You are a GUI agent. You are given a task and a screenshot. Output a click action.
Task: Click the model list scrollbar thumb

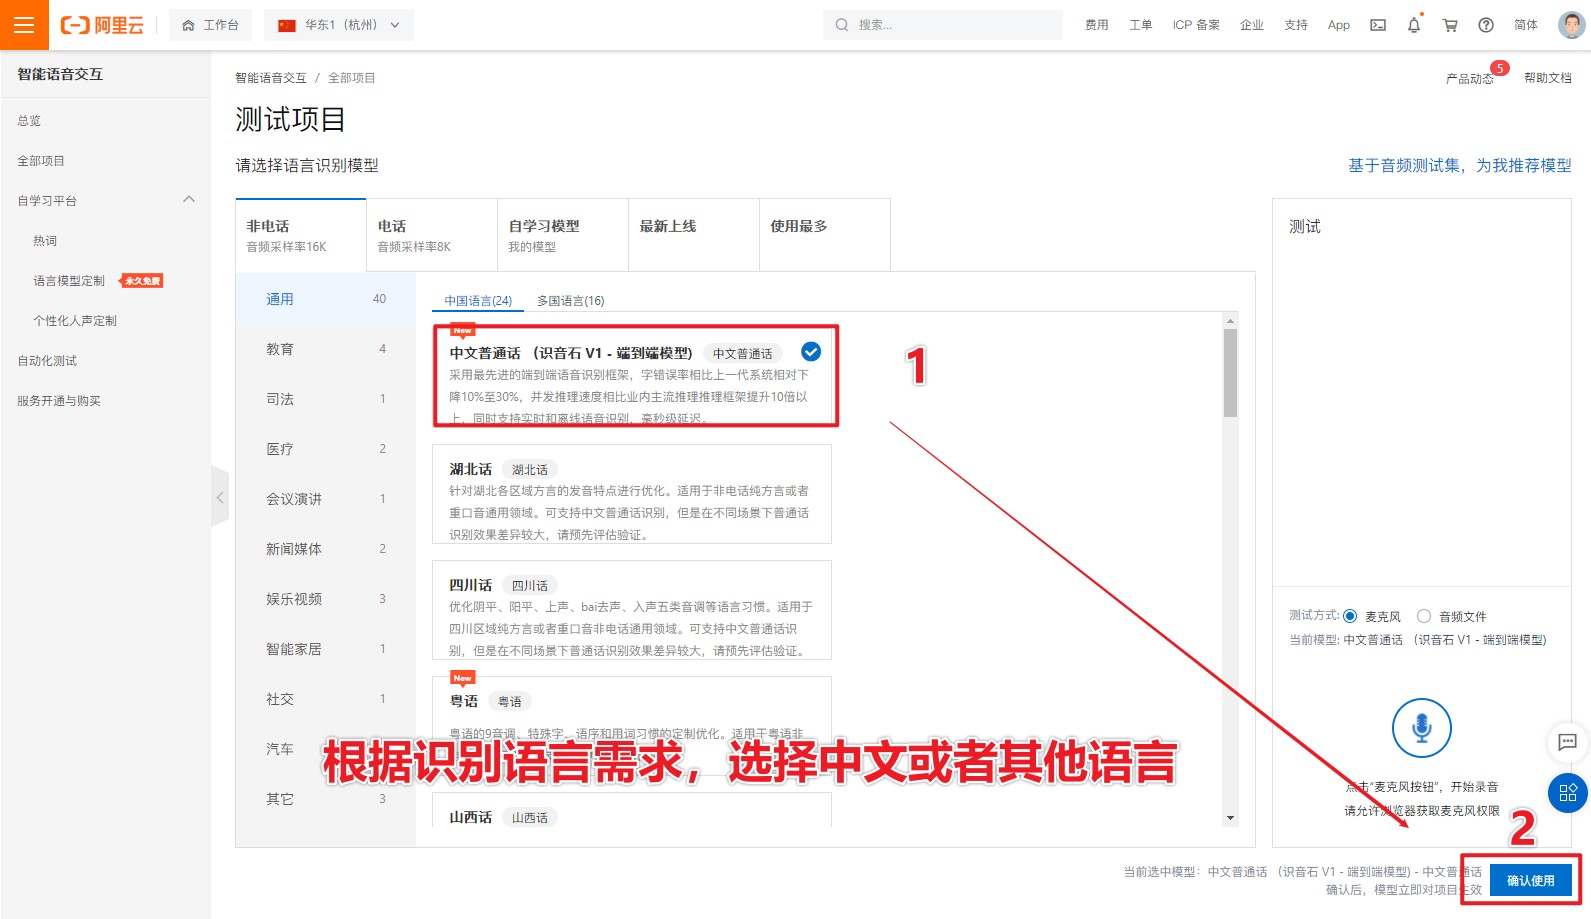(x=1230, y=372)
